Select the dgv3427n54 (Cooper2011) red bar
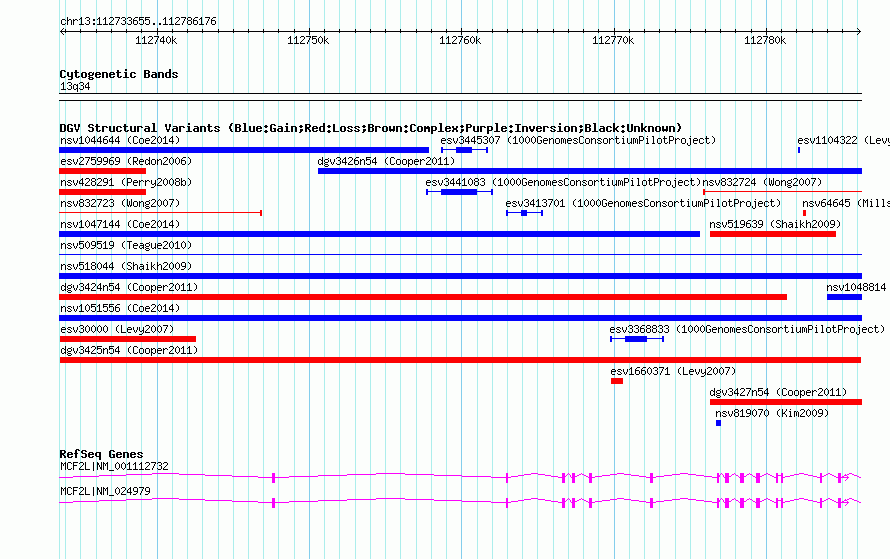Screen dimensions: 890x559 (x=786, y=402)
